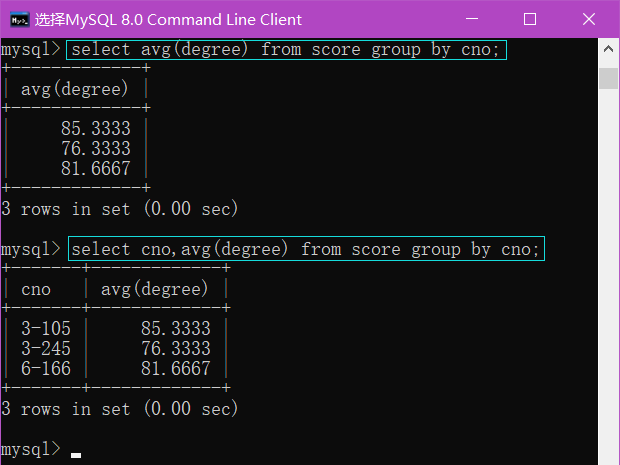Click the 3-245 cell
Screen dimensions: 620x465
tap(46, 349)
